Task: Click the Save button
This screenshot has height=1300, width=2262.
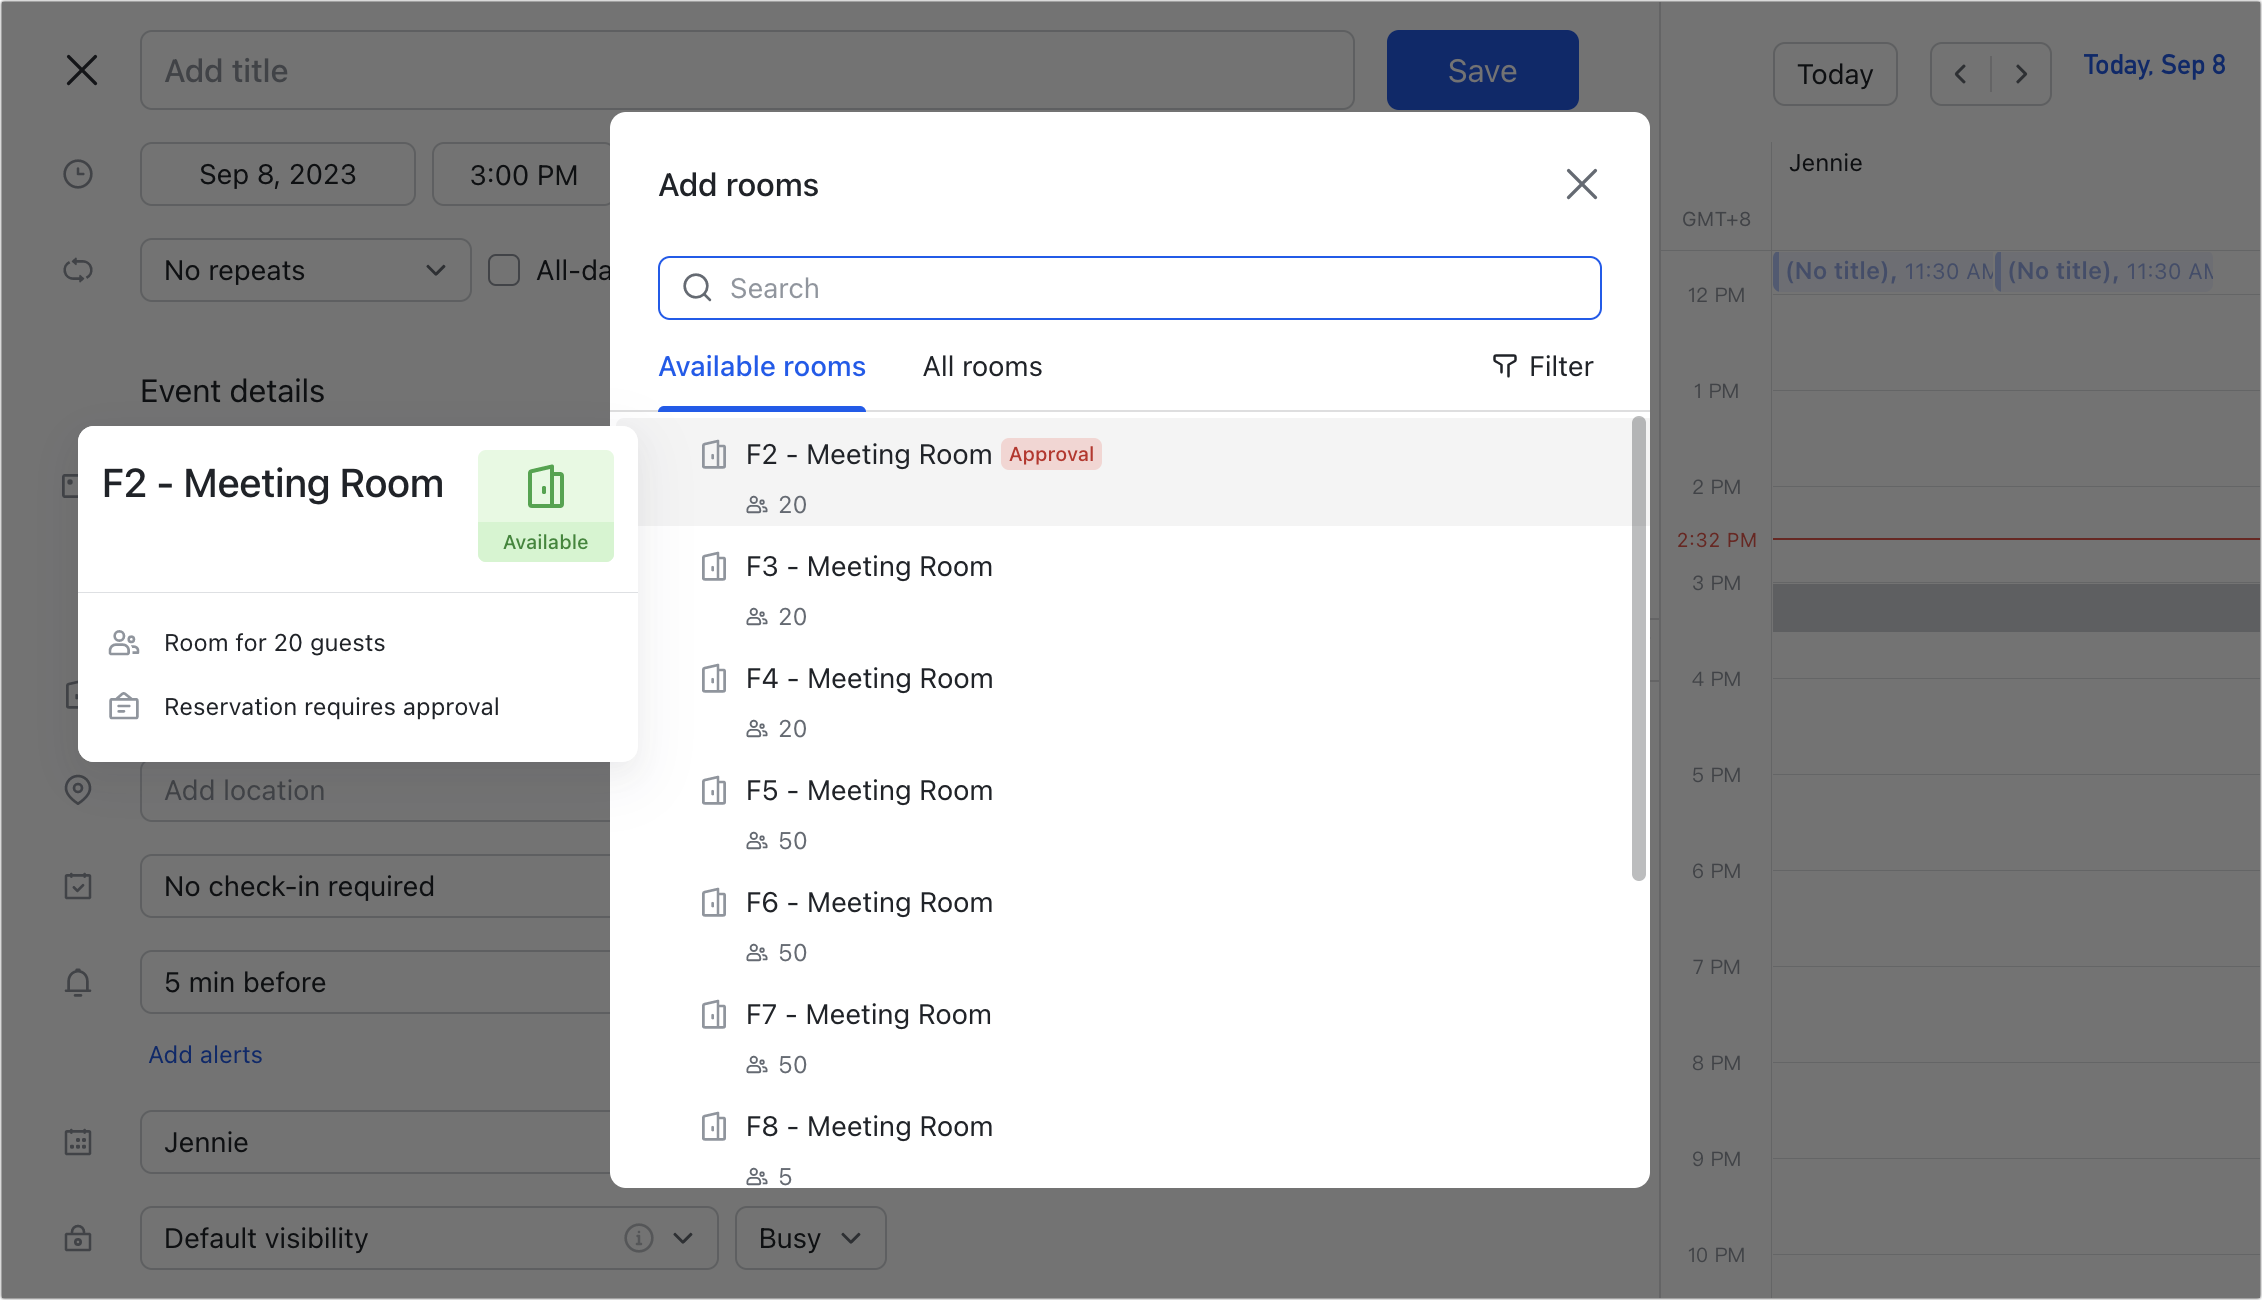Action: (1481, 70)
